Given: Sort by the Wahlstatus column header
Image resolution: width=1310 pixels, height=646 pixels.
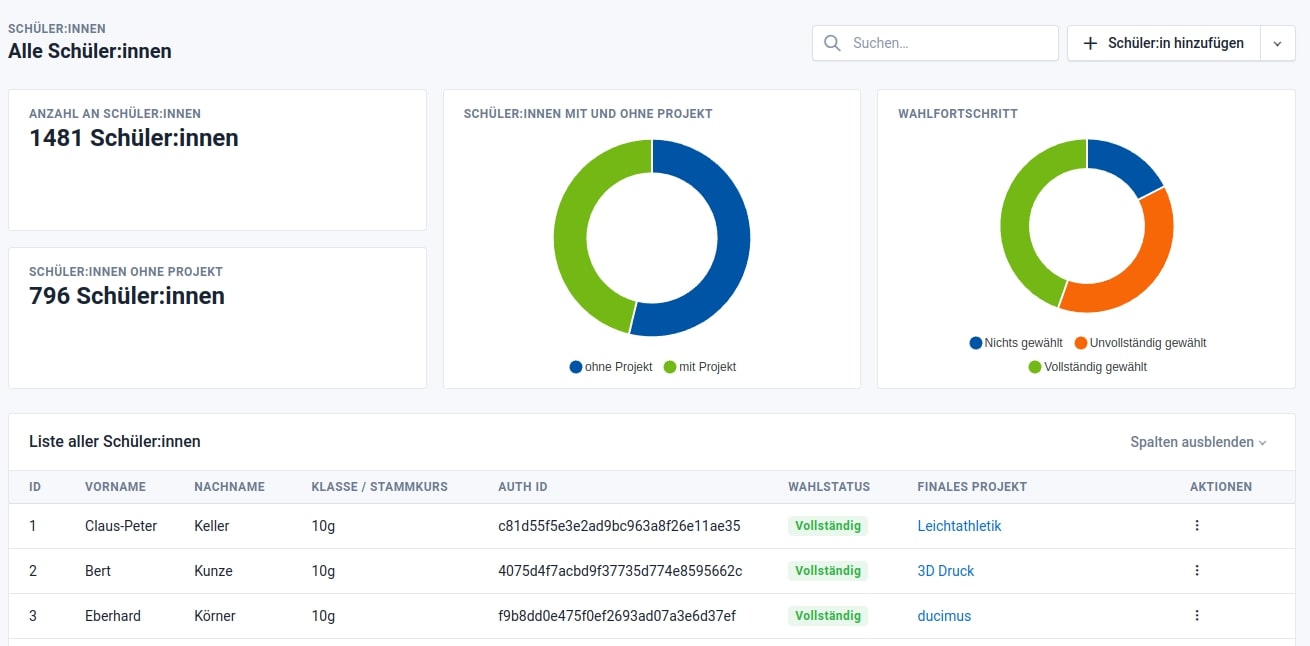Looking at the screenshot, I should [829, 487].
